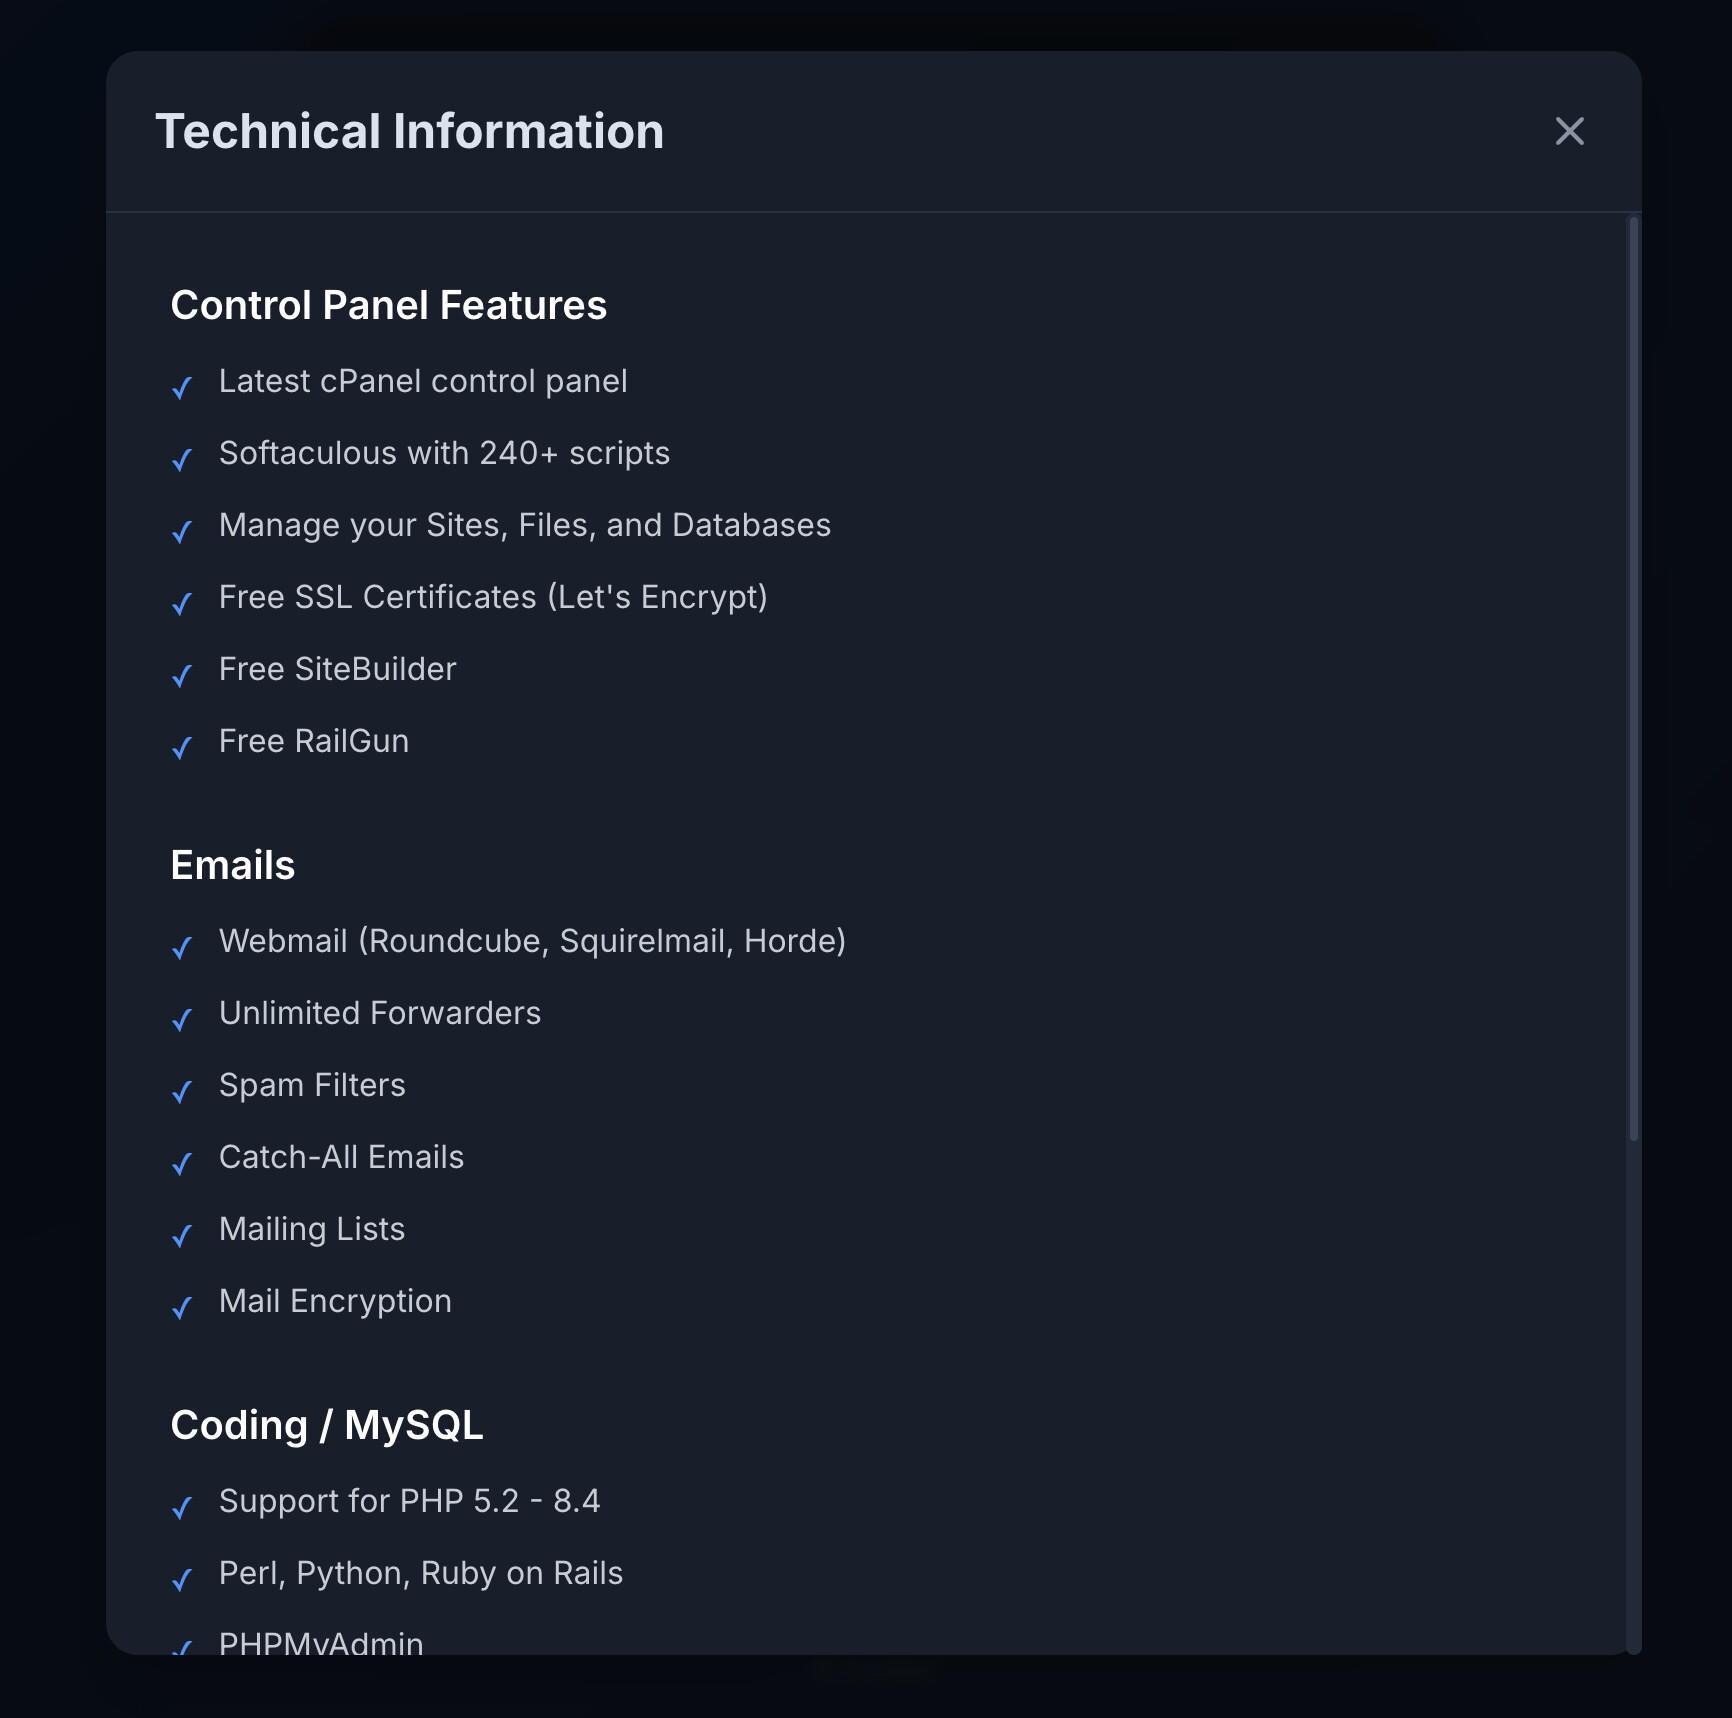Click the Perl, Python, Ruby on Rails item
Image resolution: width=1732 pixels, height=1718 pixels.
coord(420,1573)
